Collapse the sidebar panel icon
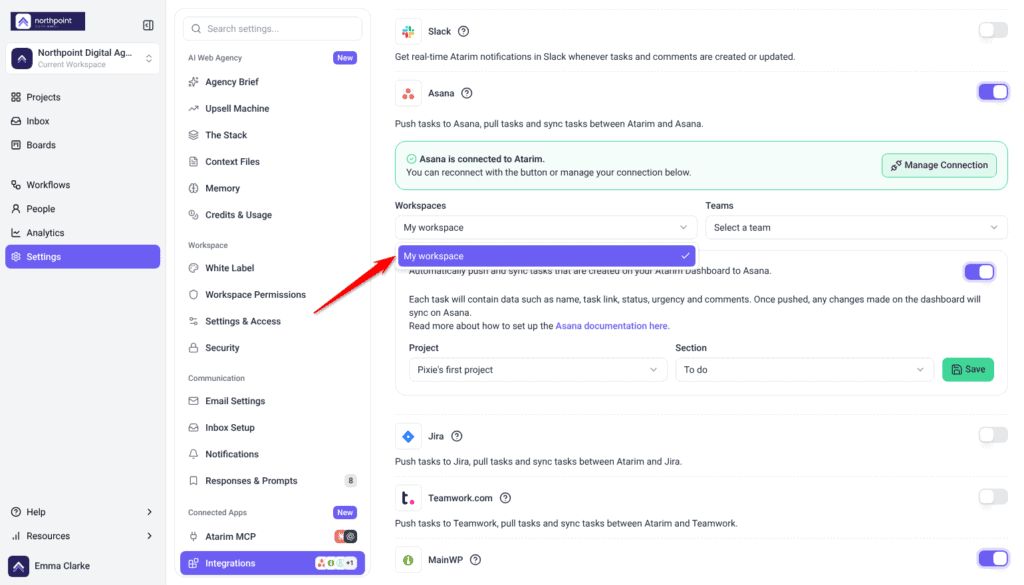Viewport: 1024px width, 585px height. click(148, 25)
